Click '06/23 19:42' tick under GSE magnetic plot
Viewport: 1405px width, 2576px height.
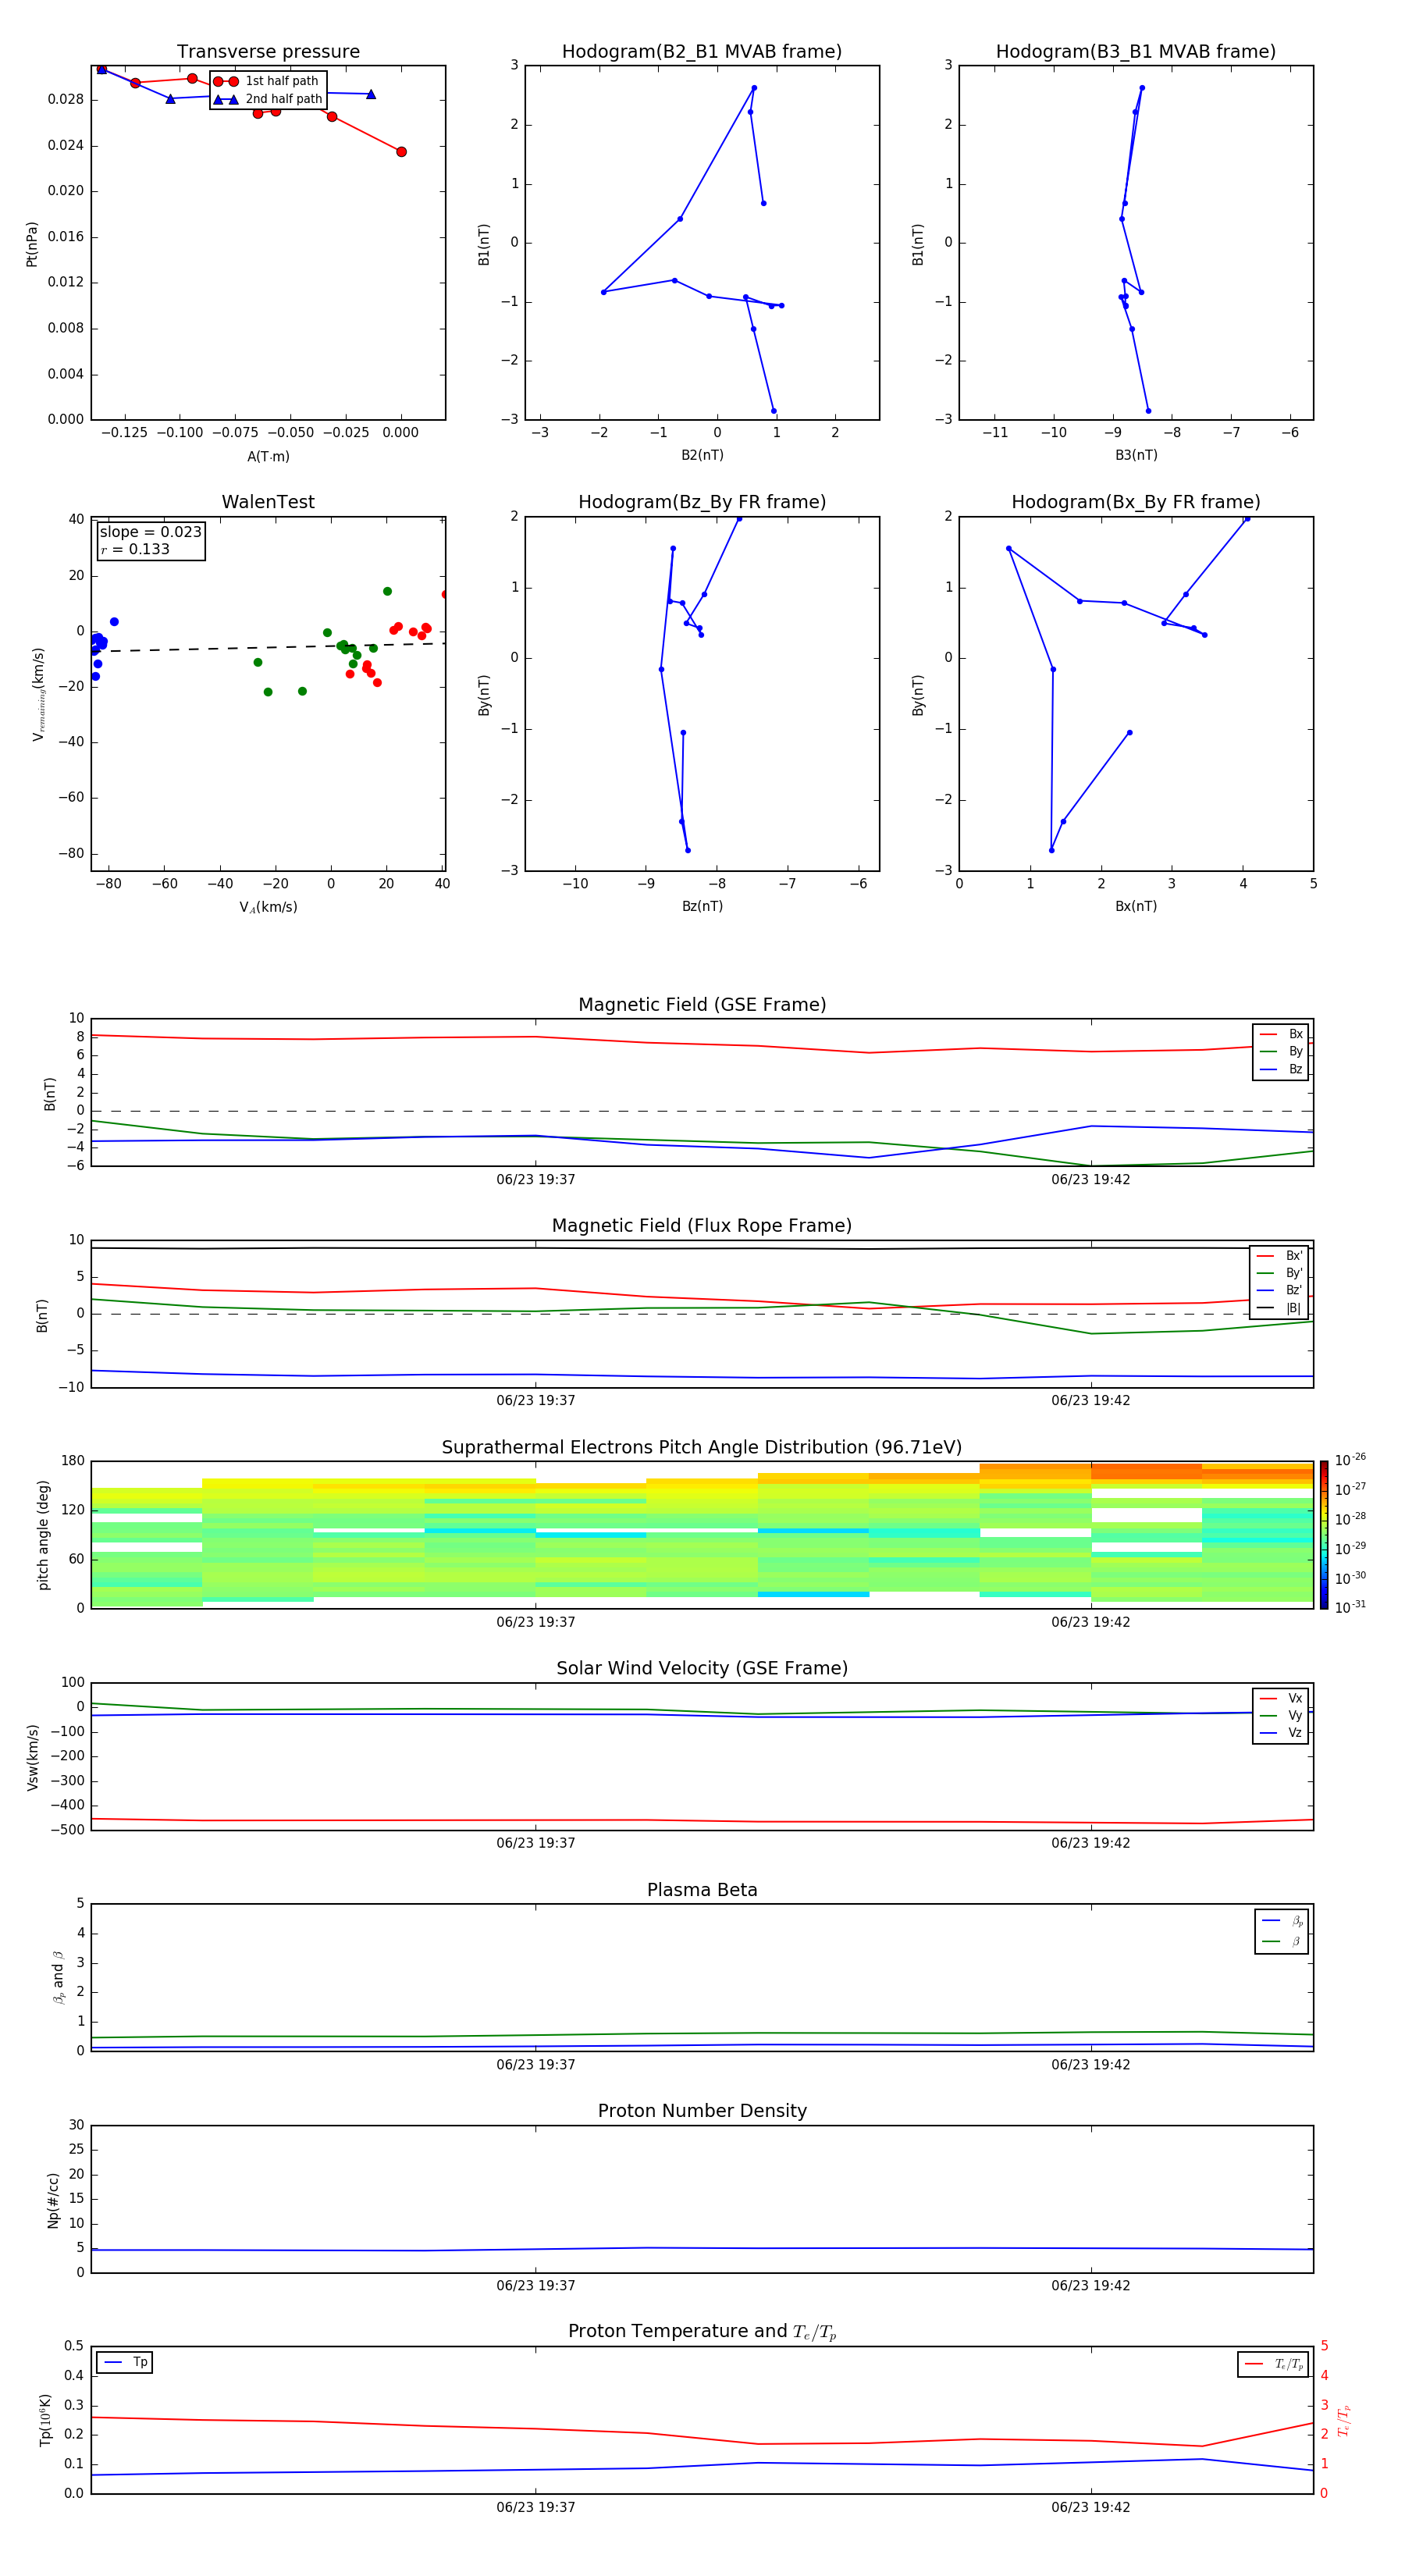1090,1179
